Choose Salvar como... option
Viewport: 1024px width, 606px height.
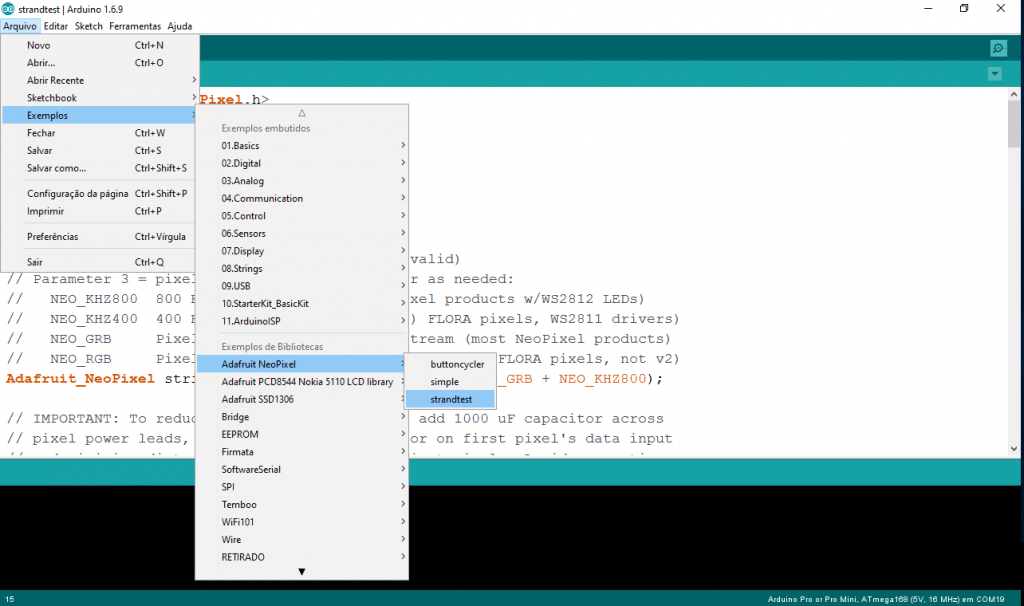click(x=99, y=168)
